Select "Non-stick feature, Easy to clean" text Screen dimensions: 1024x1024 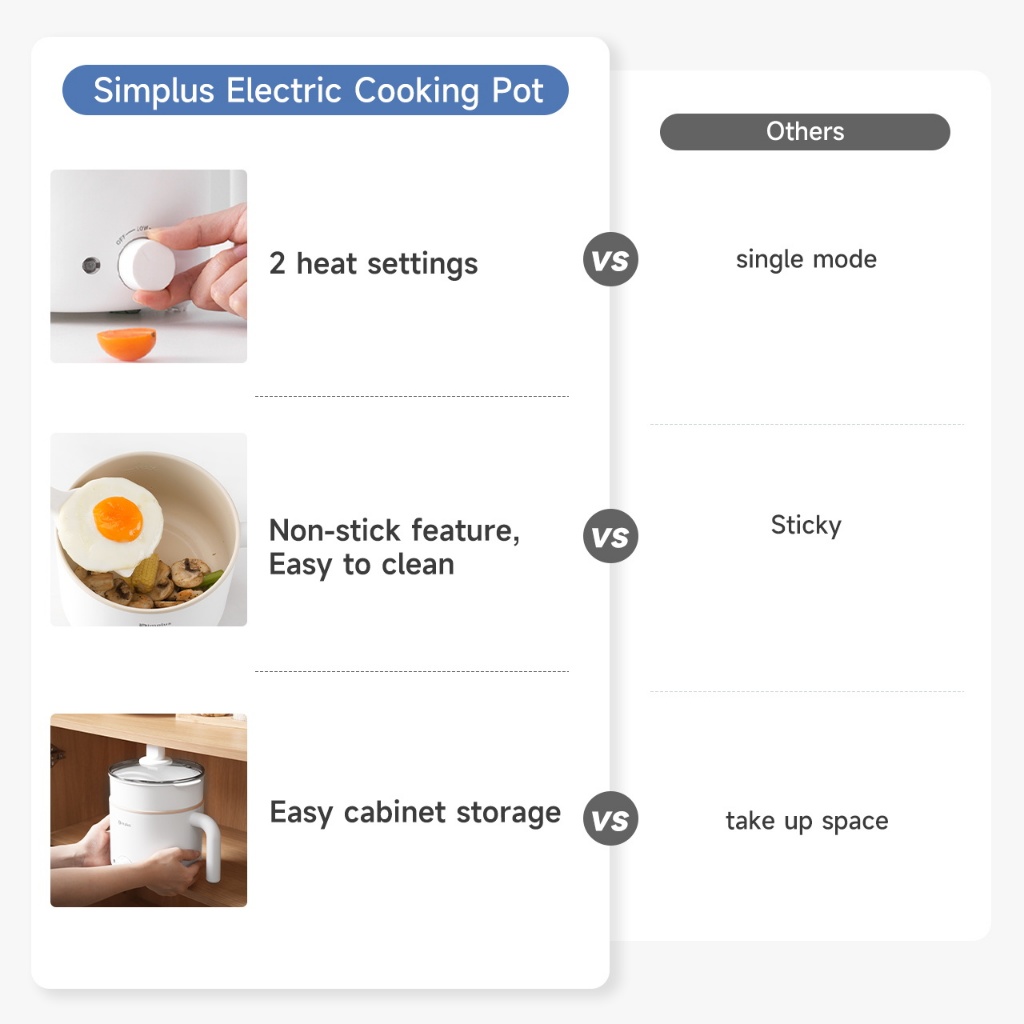[x=394, y=547]
